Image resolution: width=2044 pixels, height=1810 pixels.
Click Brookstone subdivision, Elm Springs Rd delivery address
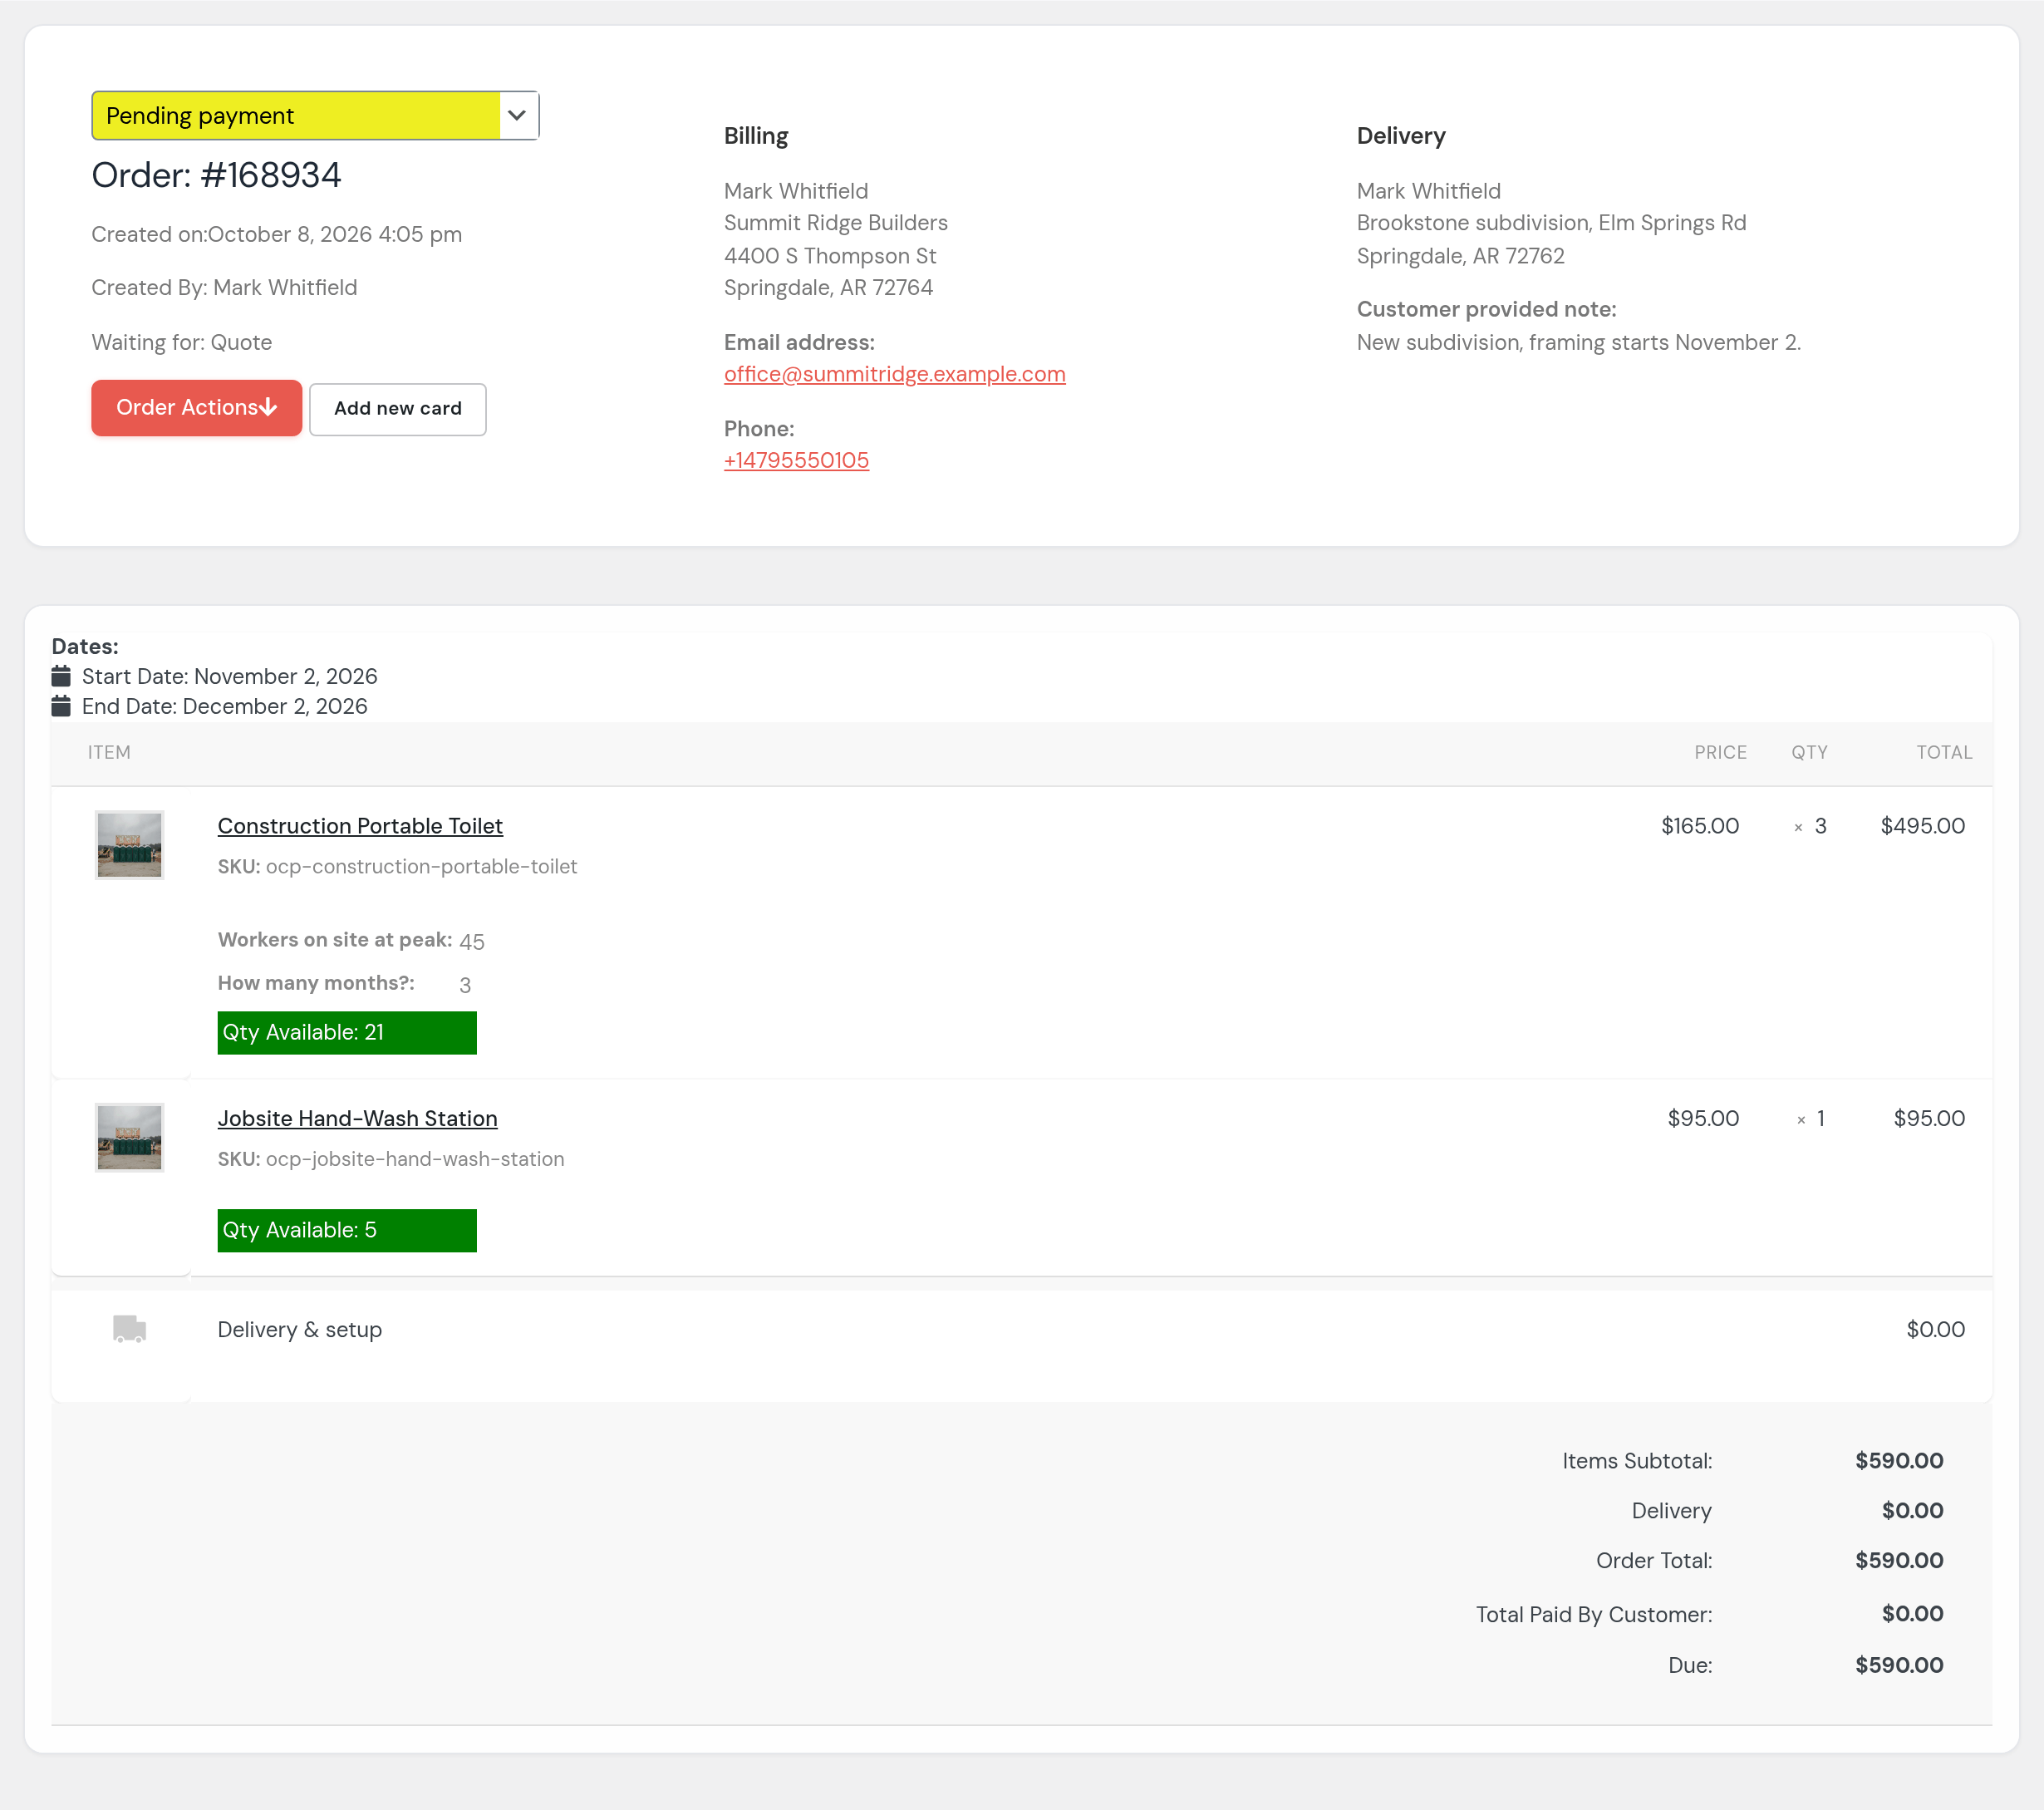[1551, 223]
